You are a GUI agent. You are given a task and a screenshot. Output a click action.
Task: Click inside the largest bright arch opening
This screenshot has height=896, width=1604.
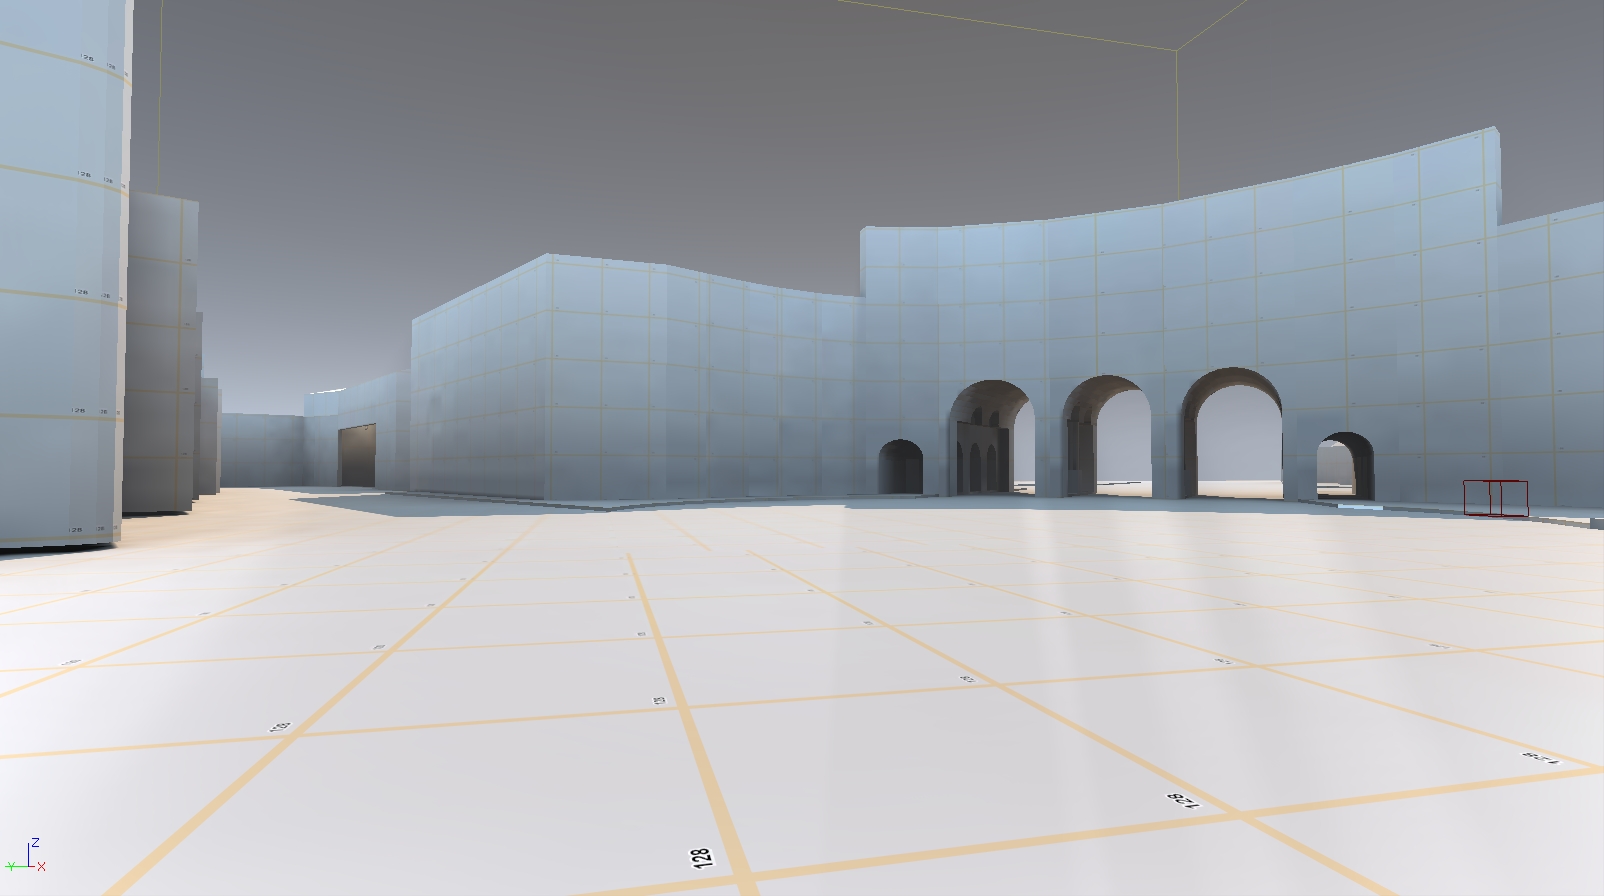tap(1238, 440)
